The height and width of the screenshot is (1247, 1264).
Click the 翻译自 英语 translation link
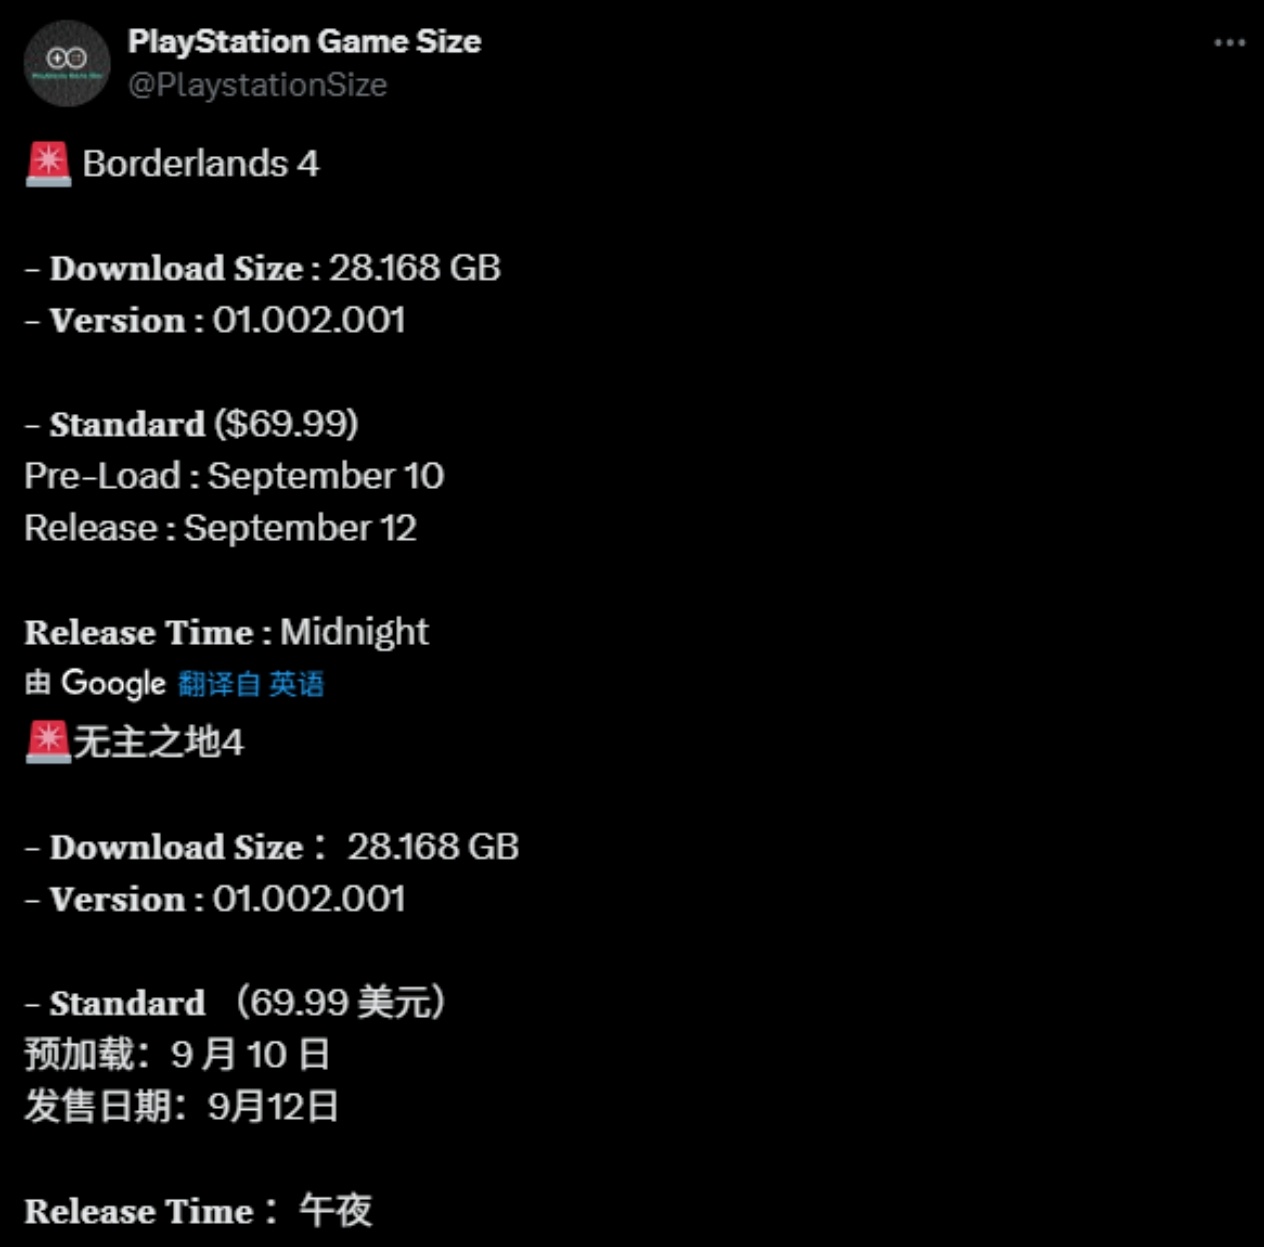click(251, 684)
